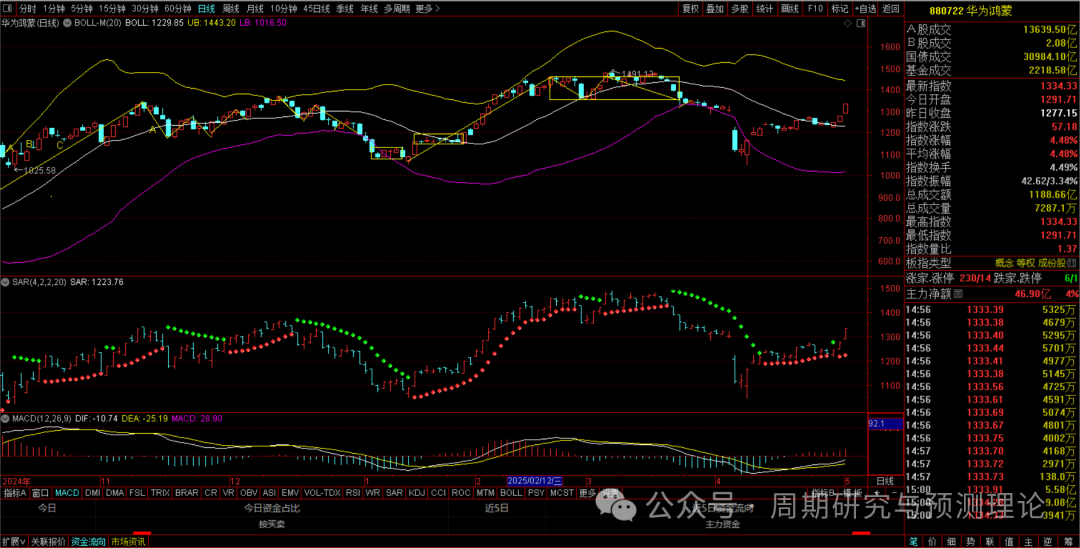Expand the 扩展 bottom panel menu

point(11,541)
